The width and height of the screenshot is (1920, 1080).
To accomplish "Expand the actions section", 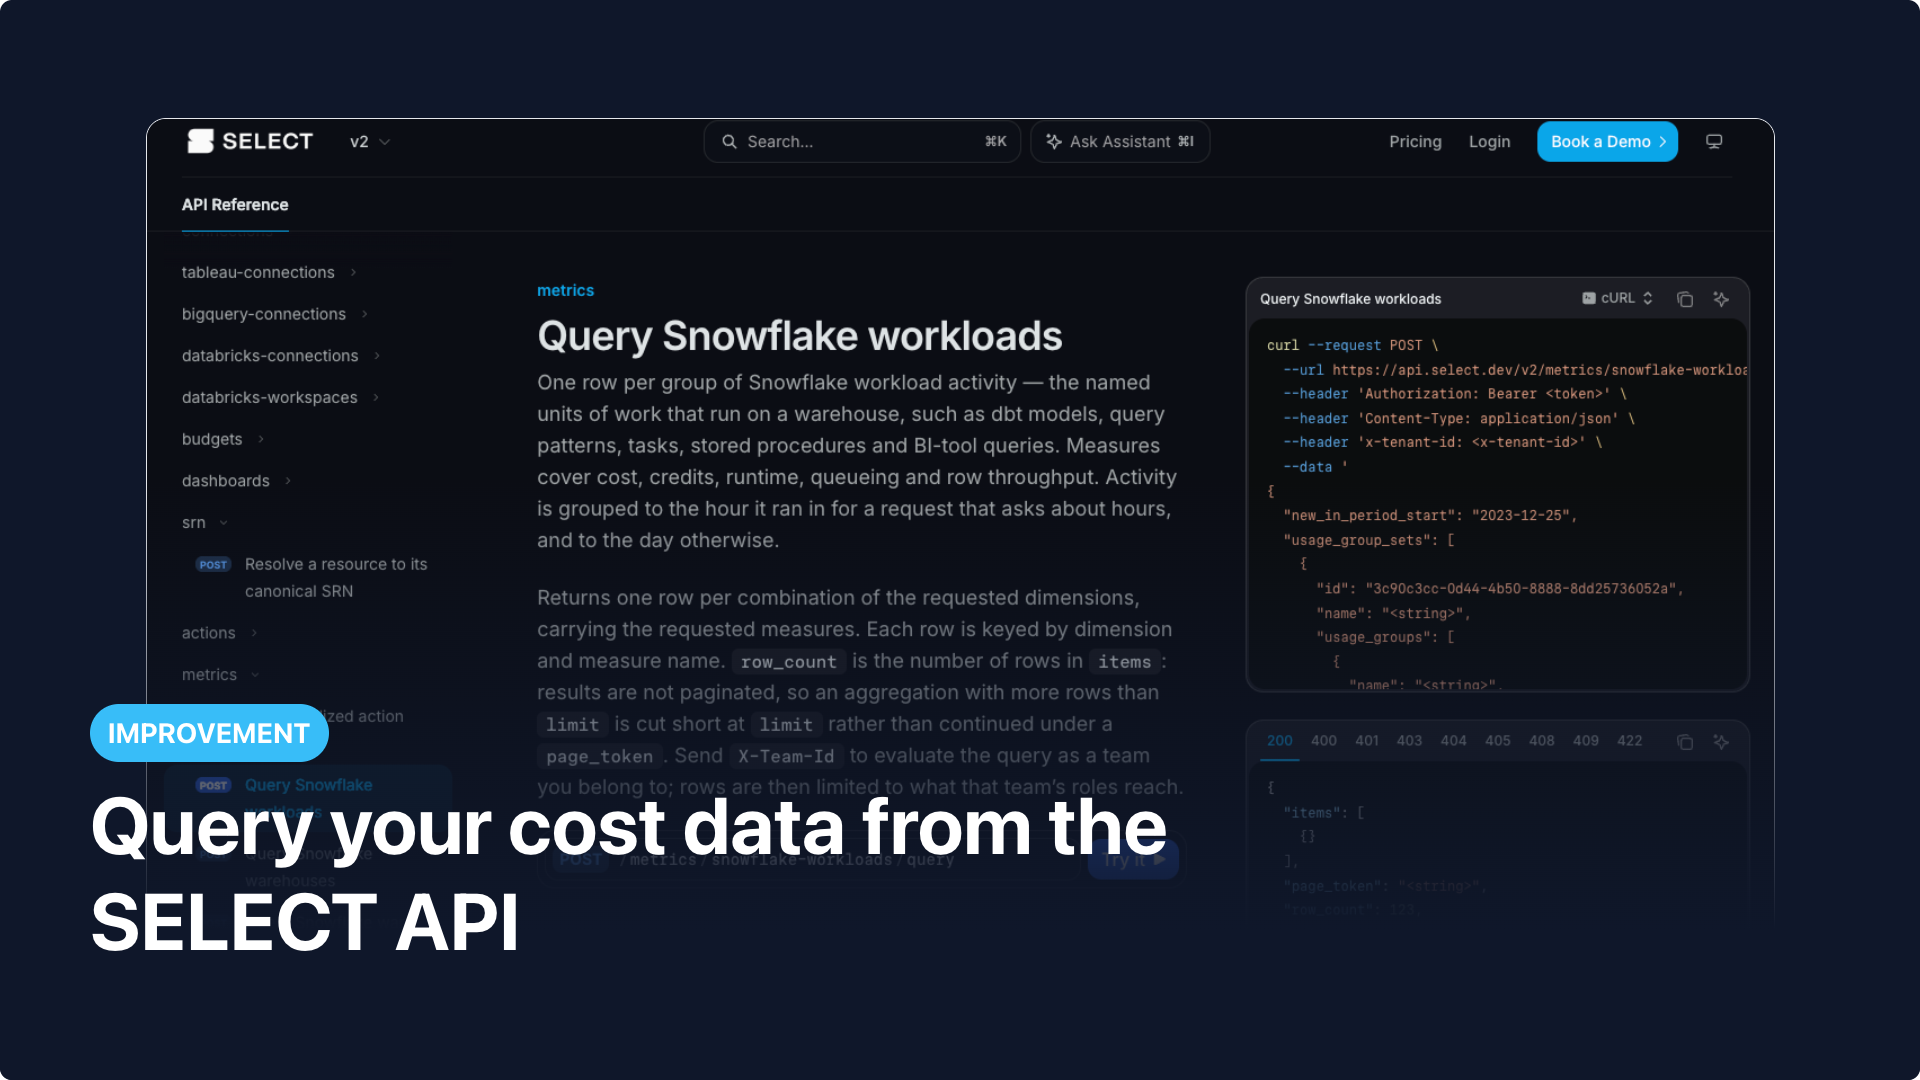I will pos(220,633).
